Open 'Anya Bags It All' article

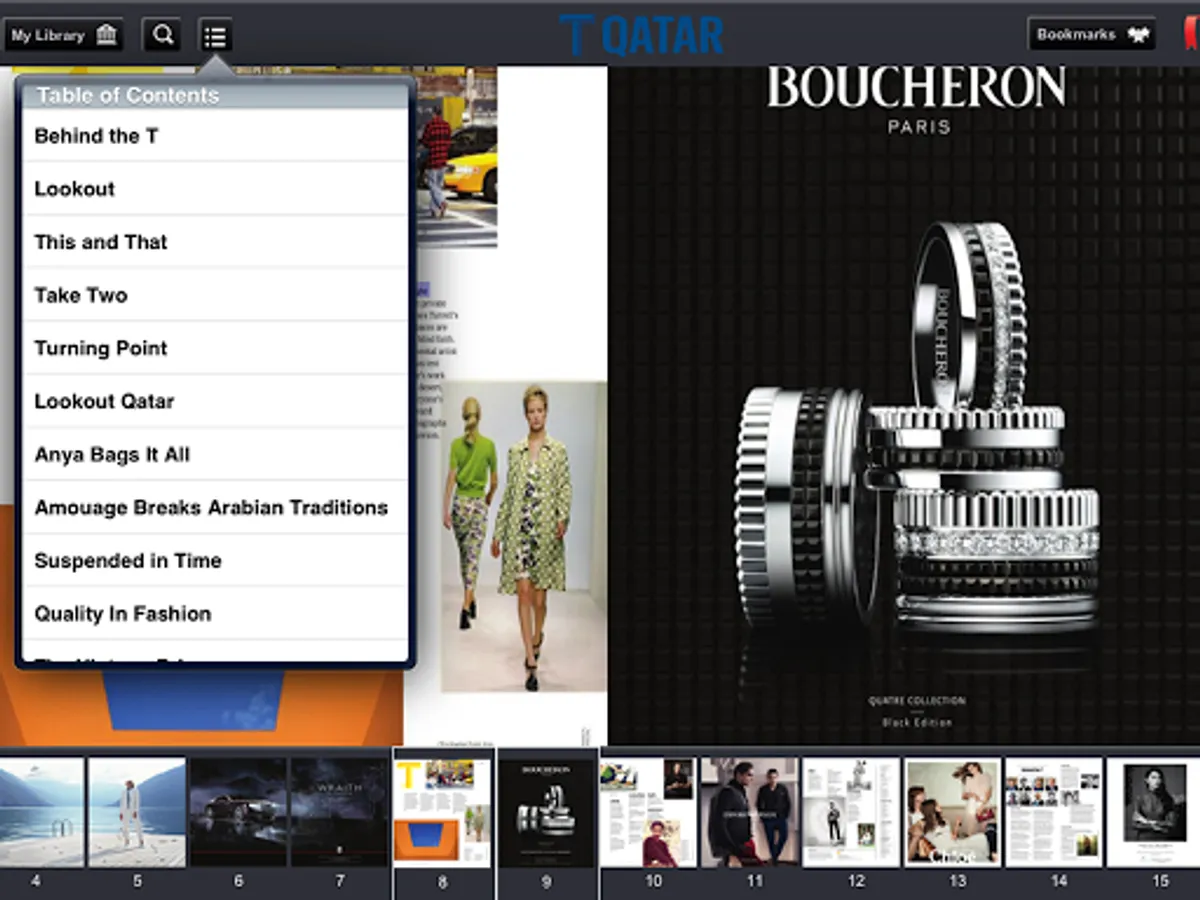(215, 454)
